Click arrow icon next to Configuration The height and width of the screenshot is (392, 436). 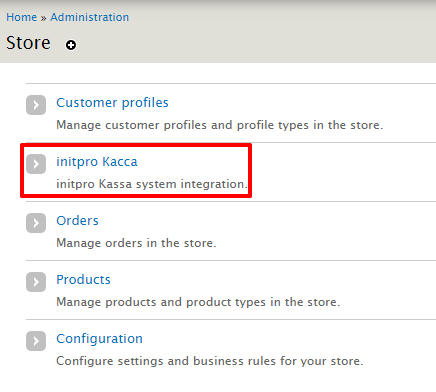tap(36, 341)
